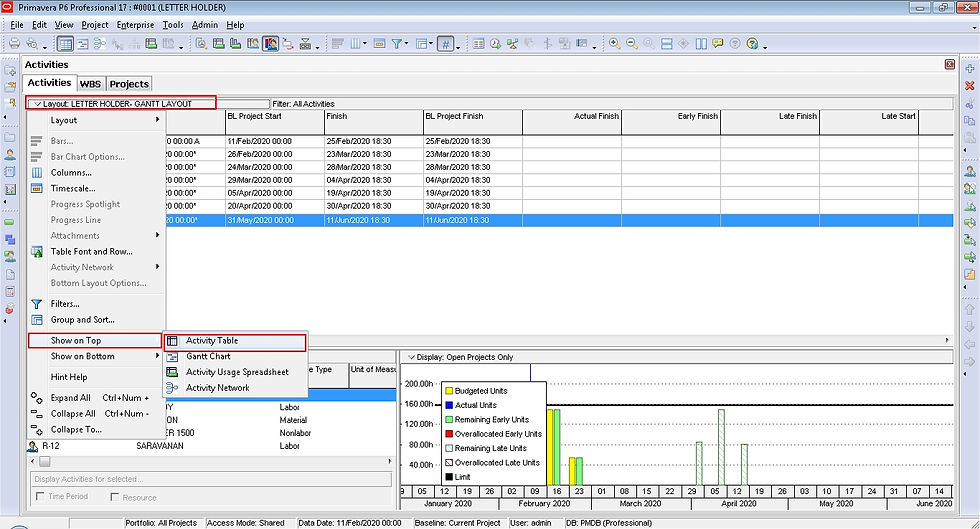Image resolution: width=980 pixels, height=529 pixels.
Task: Click the Gantt Chart toolbar icon
Action: click(x=82, y=44)
